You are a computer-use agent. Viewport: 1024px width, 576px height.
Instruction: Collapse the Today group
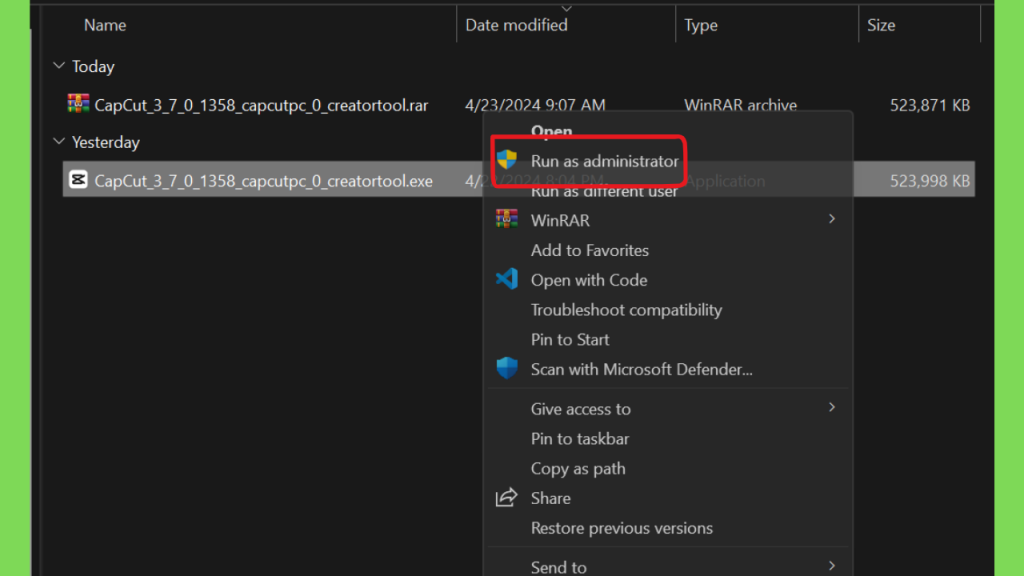click(x=59, y=66)
